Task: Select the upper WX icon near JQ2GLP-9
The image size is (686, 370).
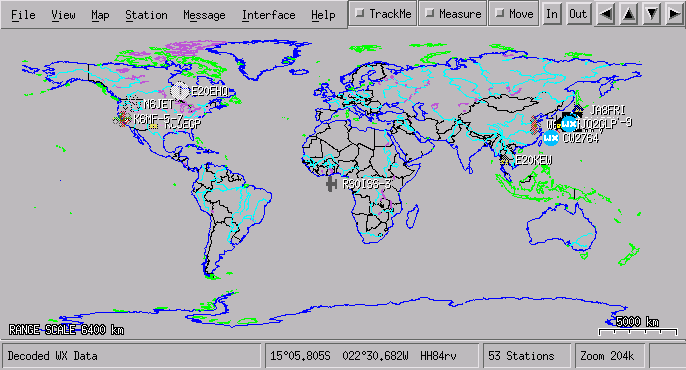Action: pos(569,124)
